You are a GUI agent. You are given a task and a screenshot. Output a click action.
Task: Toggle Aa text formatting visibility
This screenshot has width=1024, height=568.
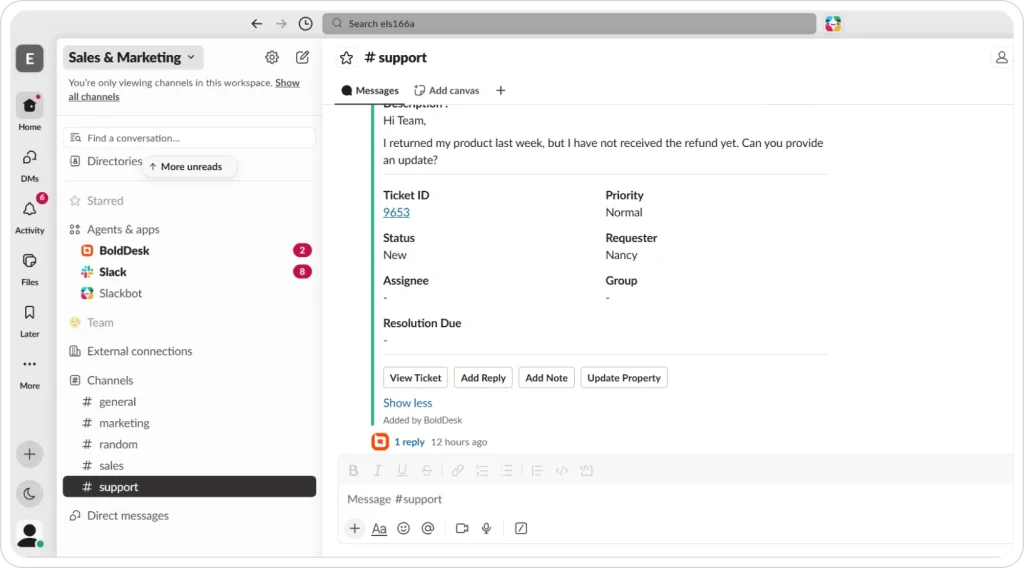click(379, 529)
